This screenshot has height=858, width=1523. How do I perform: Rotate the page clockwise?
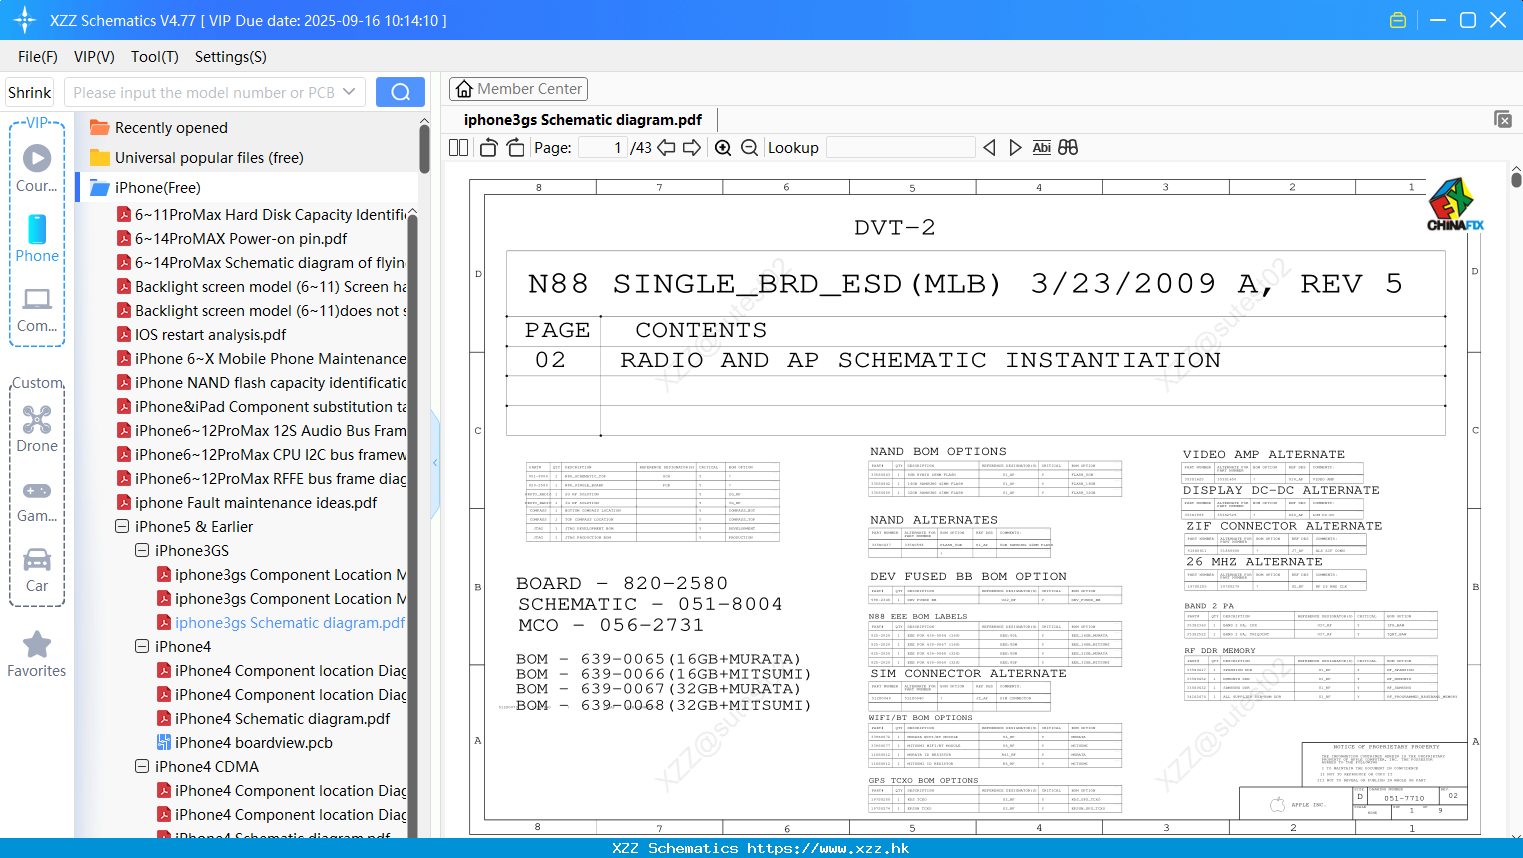515,148
